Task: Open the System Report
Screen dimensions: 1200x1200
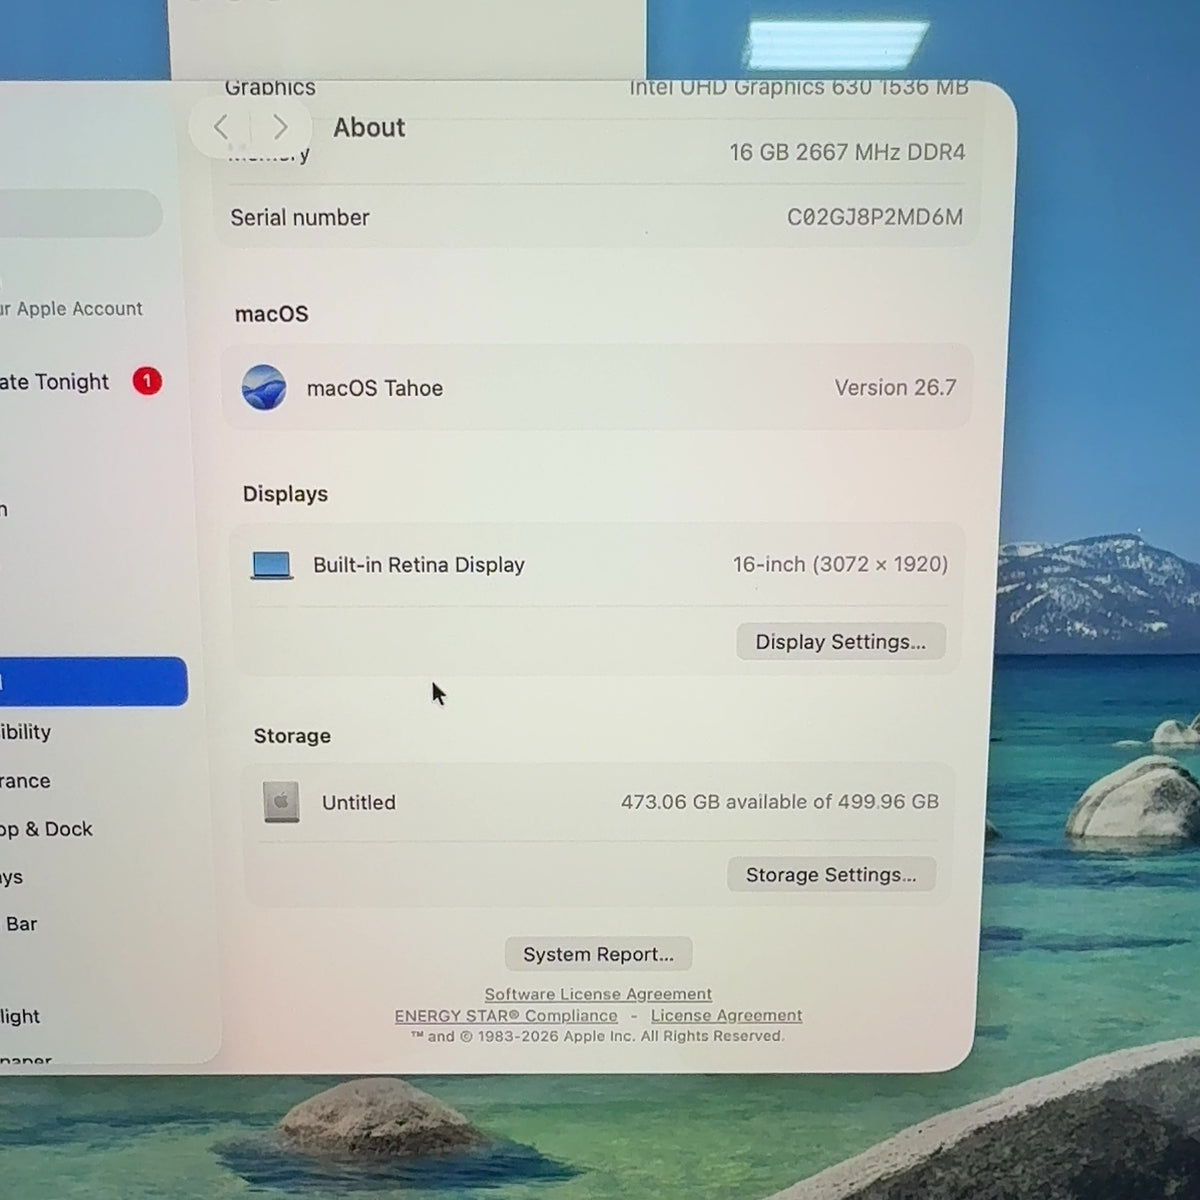Action: pyautogui.click(x=598, y=954)
